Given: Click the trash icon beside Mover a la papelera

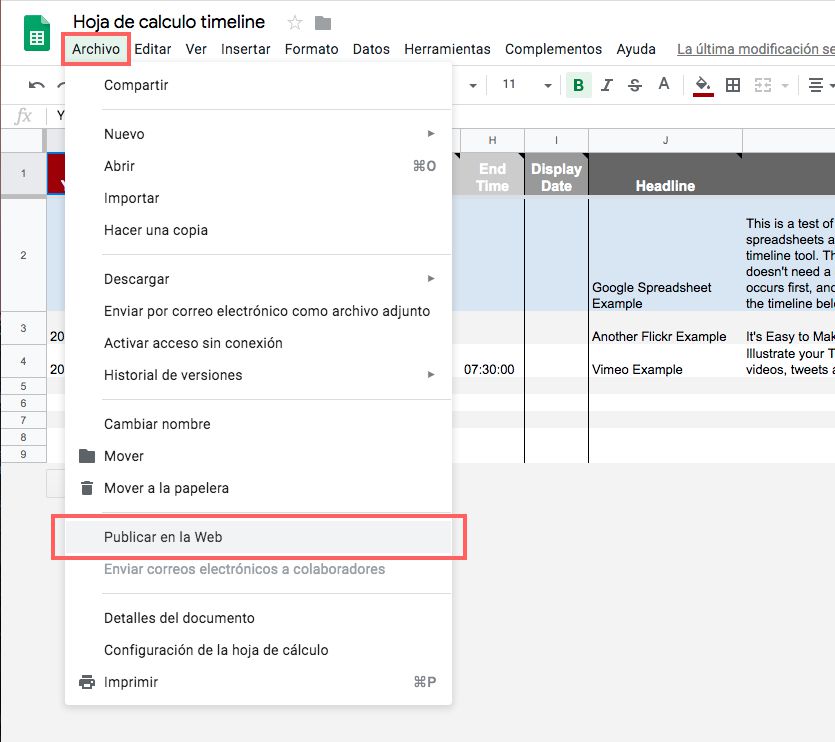Looking at the screenshot, I should point(87,488).
